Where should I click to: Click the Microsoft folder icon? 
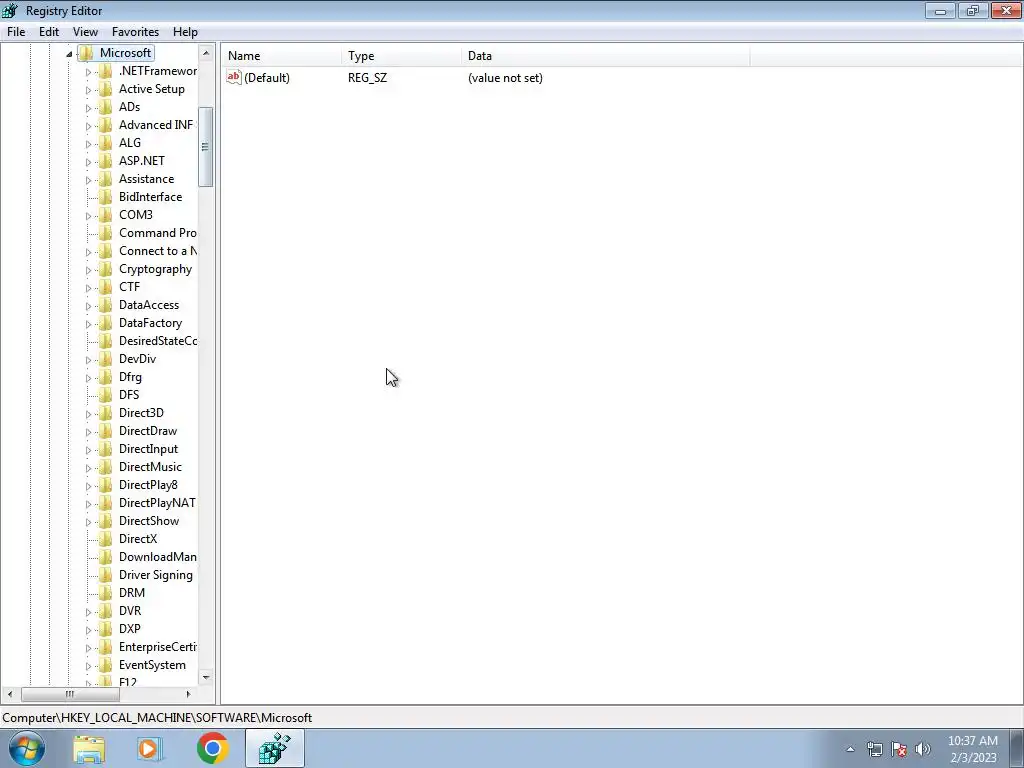86,53
